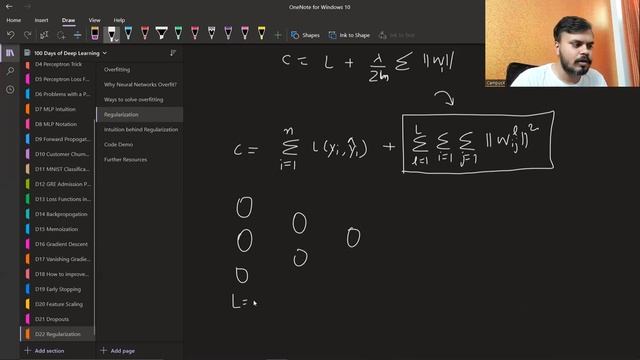Open section D17 Vanishing Gradie...
The image size is (640, 360).
58,259
